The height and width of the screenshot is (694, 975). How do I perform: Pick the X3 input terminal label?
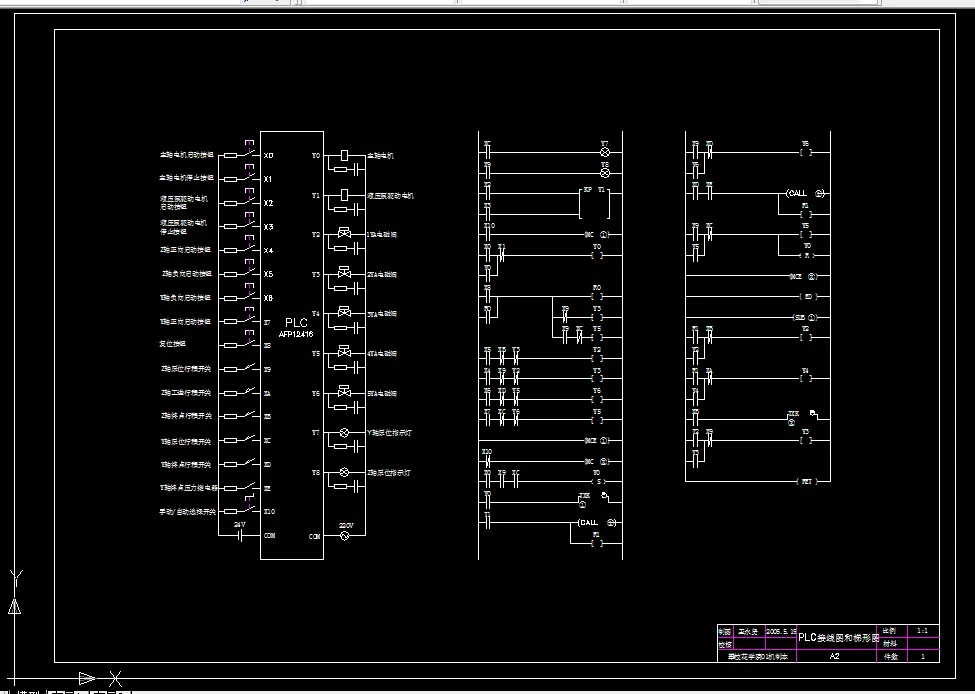[268, 227]
